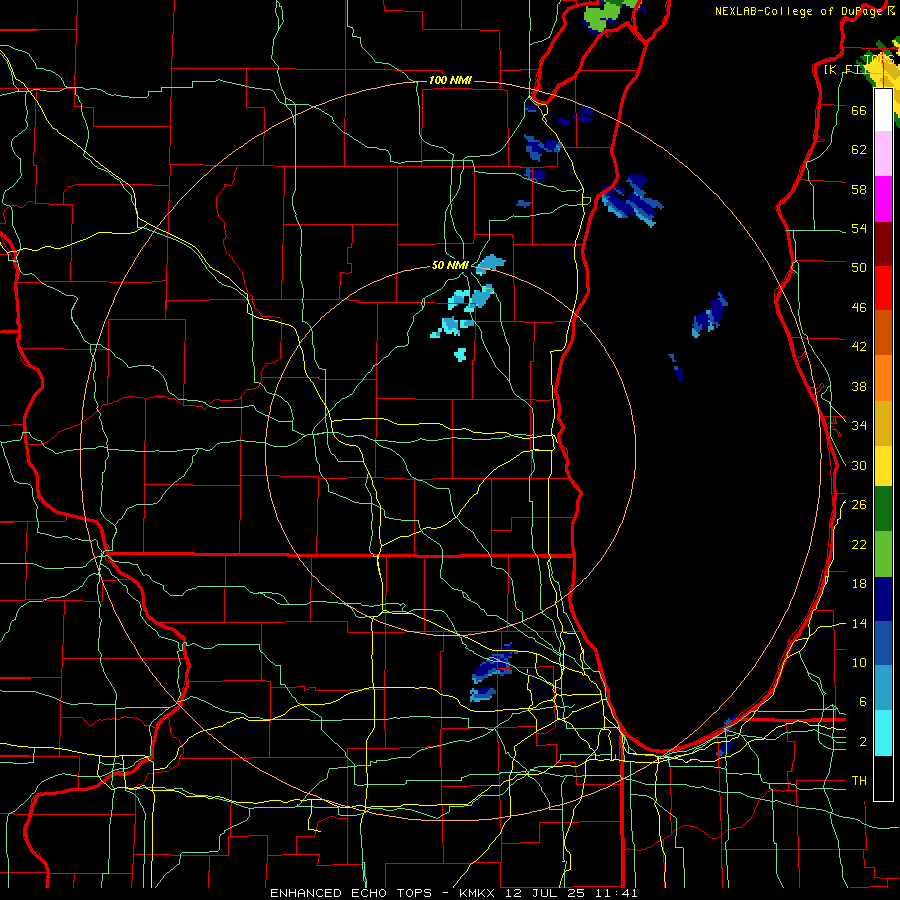Viewport: 900px width, 900px height.
Task: Click the gold legend swatch
Action: click(x=883, y=423)
